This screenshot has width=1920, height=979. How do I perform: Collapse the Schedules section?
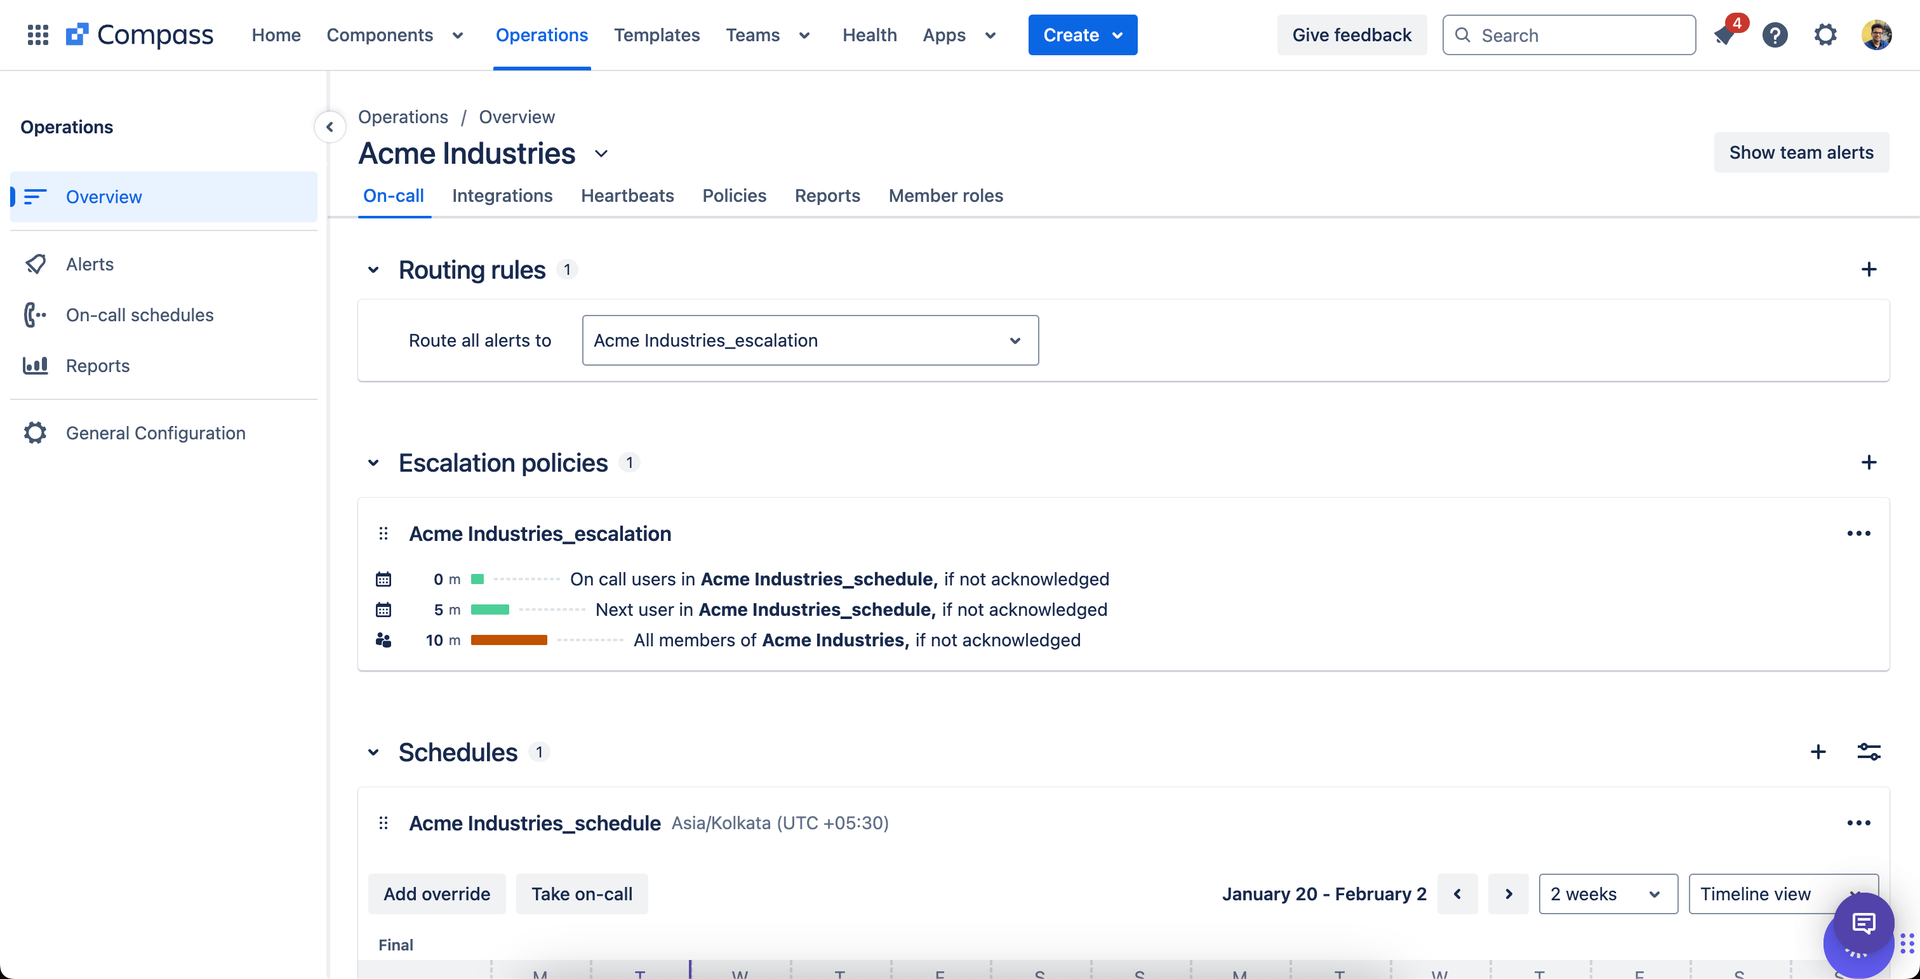[x=373, y=752]
